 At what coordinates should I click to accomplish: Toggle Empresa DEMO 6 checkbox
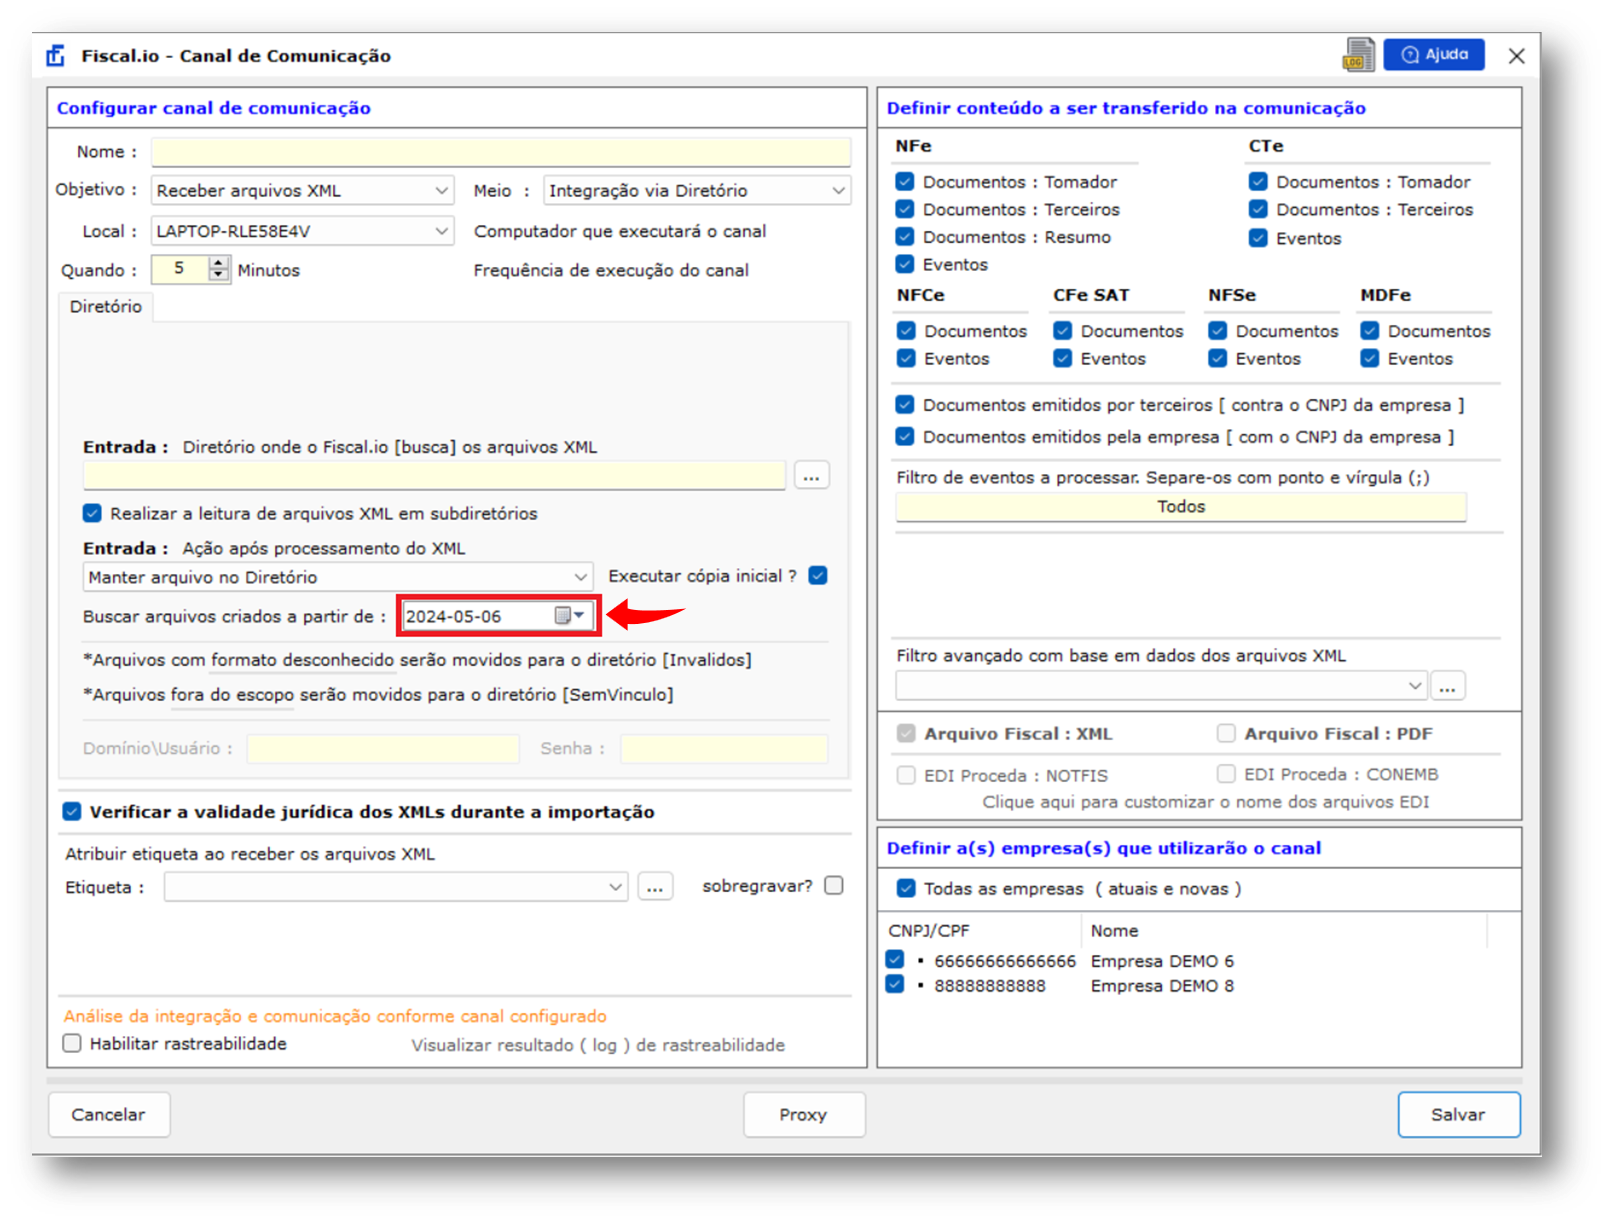[x=895, y=959]
